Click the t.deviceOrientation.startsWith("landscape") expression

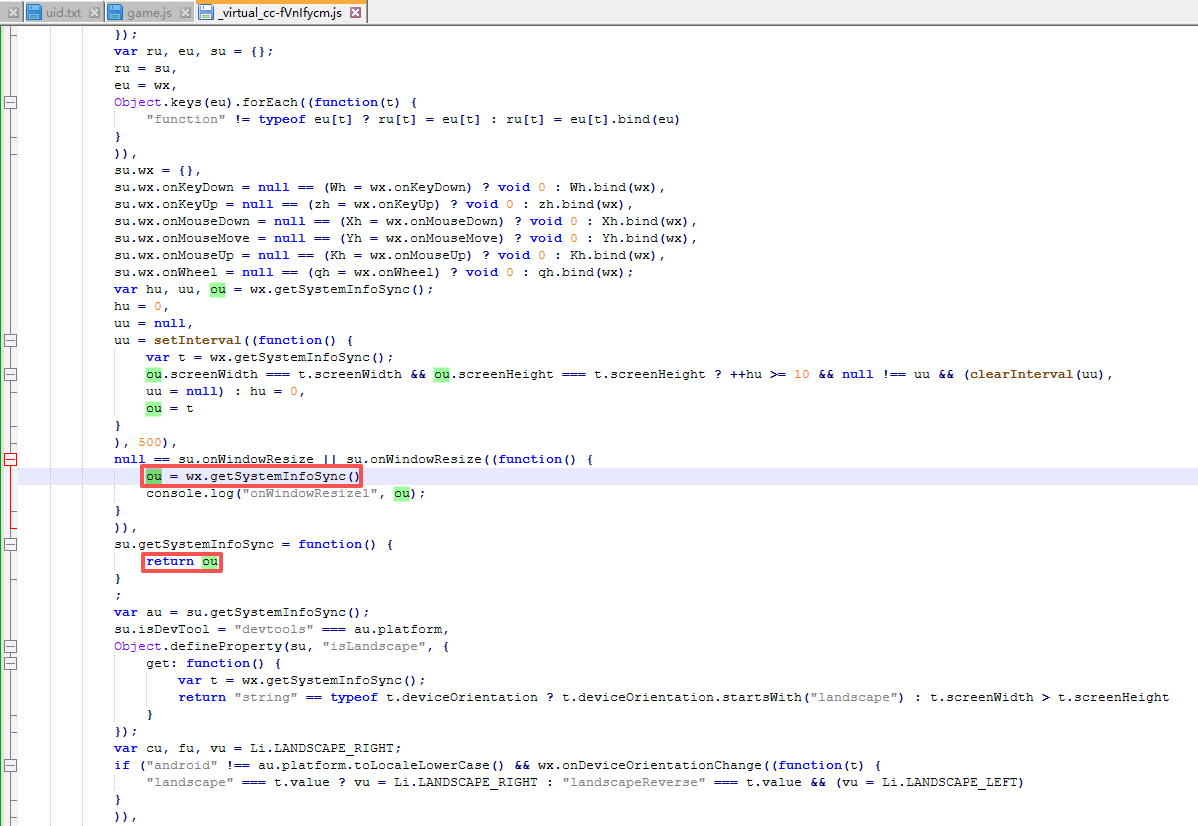click(x=733, y=698)
